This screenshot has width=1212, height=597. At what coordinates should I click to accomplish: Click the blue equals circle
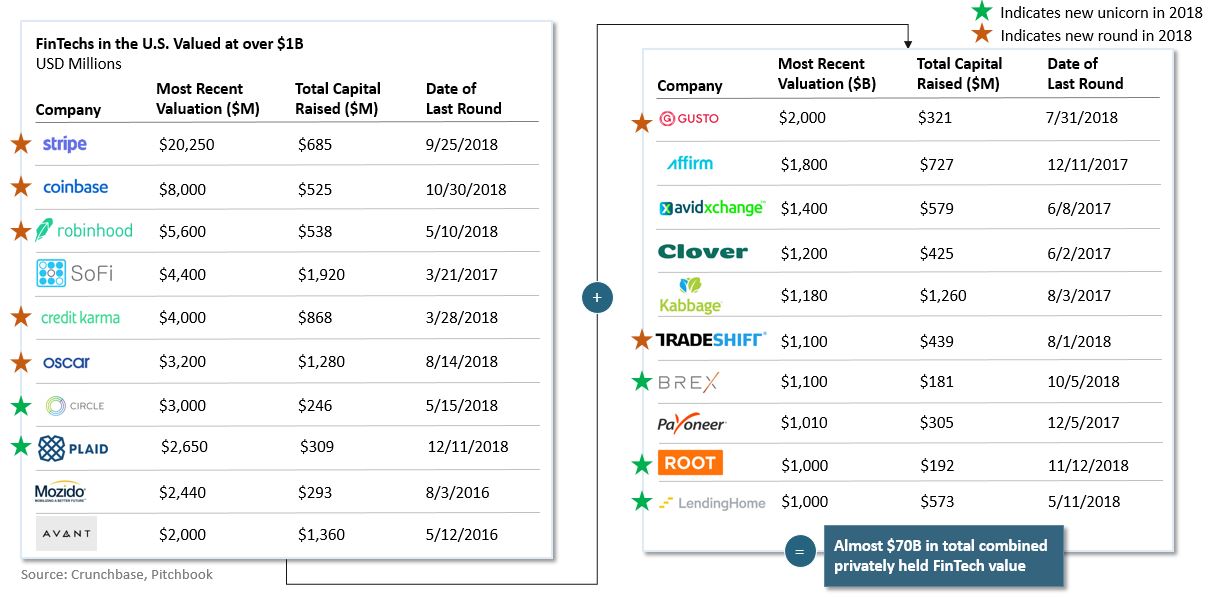[800, 552]
